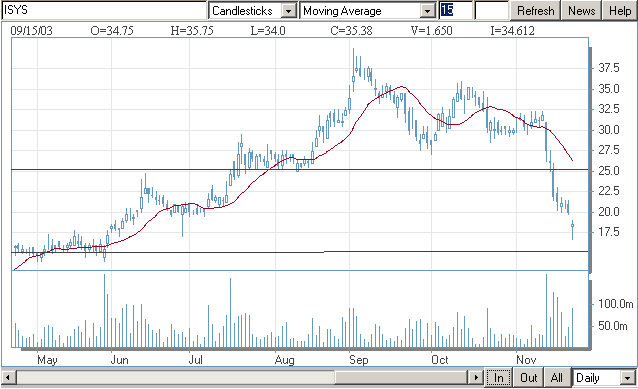The image size is (638, 389).
Task: Click the 100.0m volume axis label
Action: click(616, 304)
